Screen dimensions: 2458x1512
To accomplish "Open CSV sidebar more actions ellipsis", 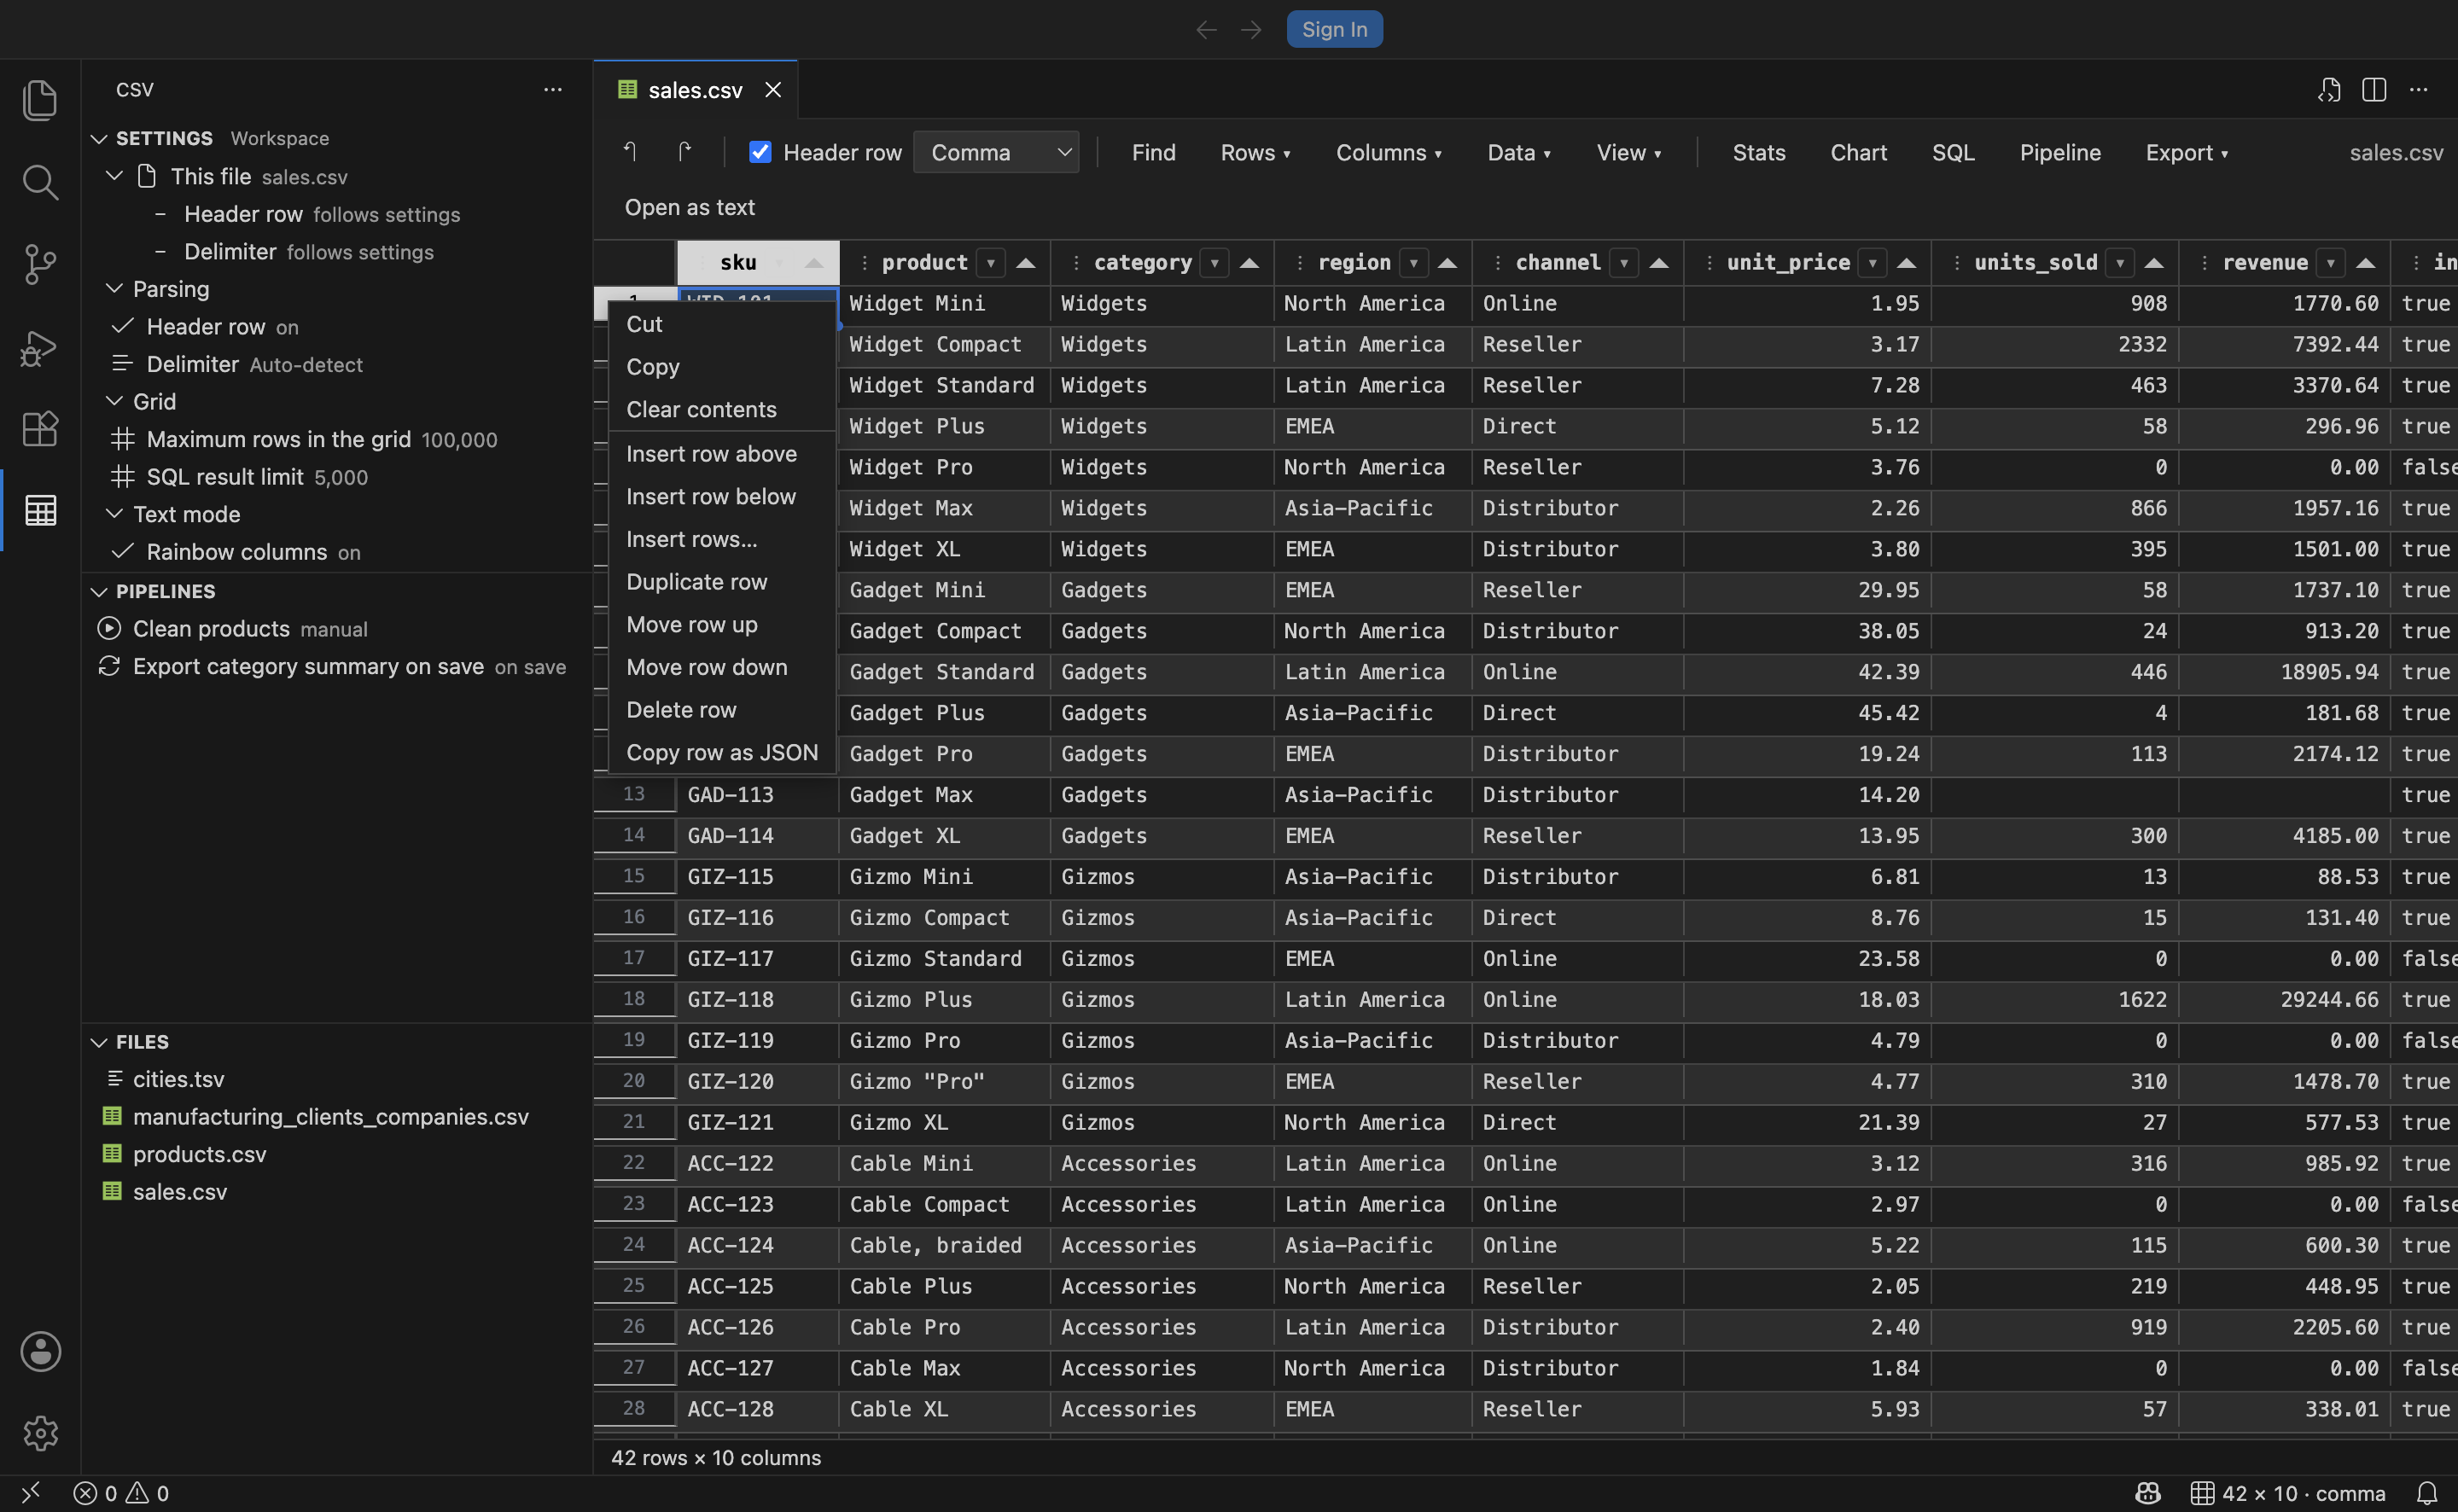I will pos(553,90).
